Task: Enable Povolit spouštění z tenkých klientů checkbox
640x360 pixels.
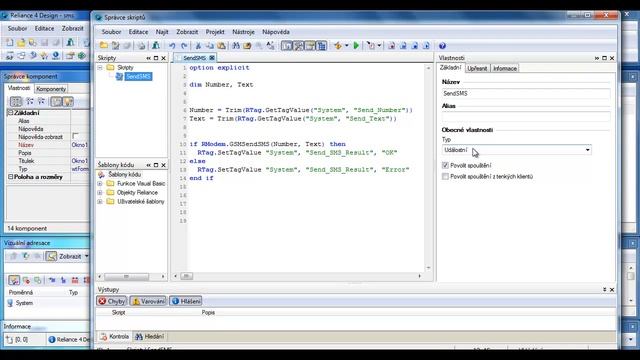Action: tap(445, 176)
